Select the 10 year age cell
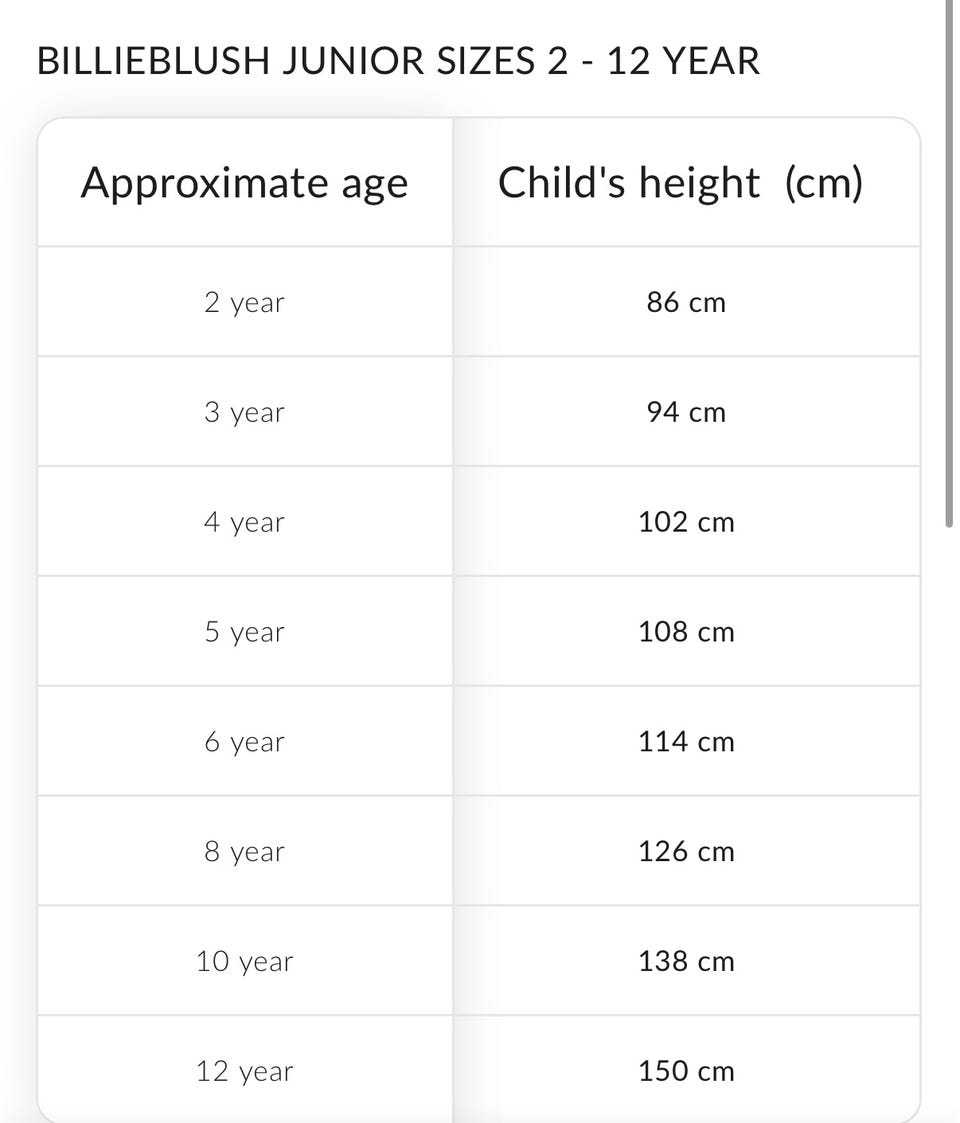 244,962
